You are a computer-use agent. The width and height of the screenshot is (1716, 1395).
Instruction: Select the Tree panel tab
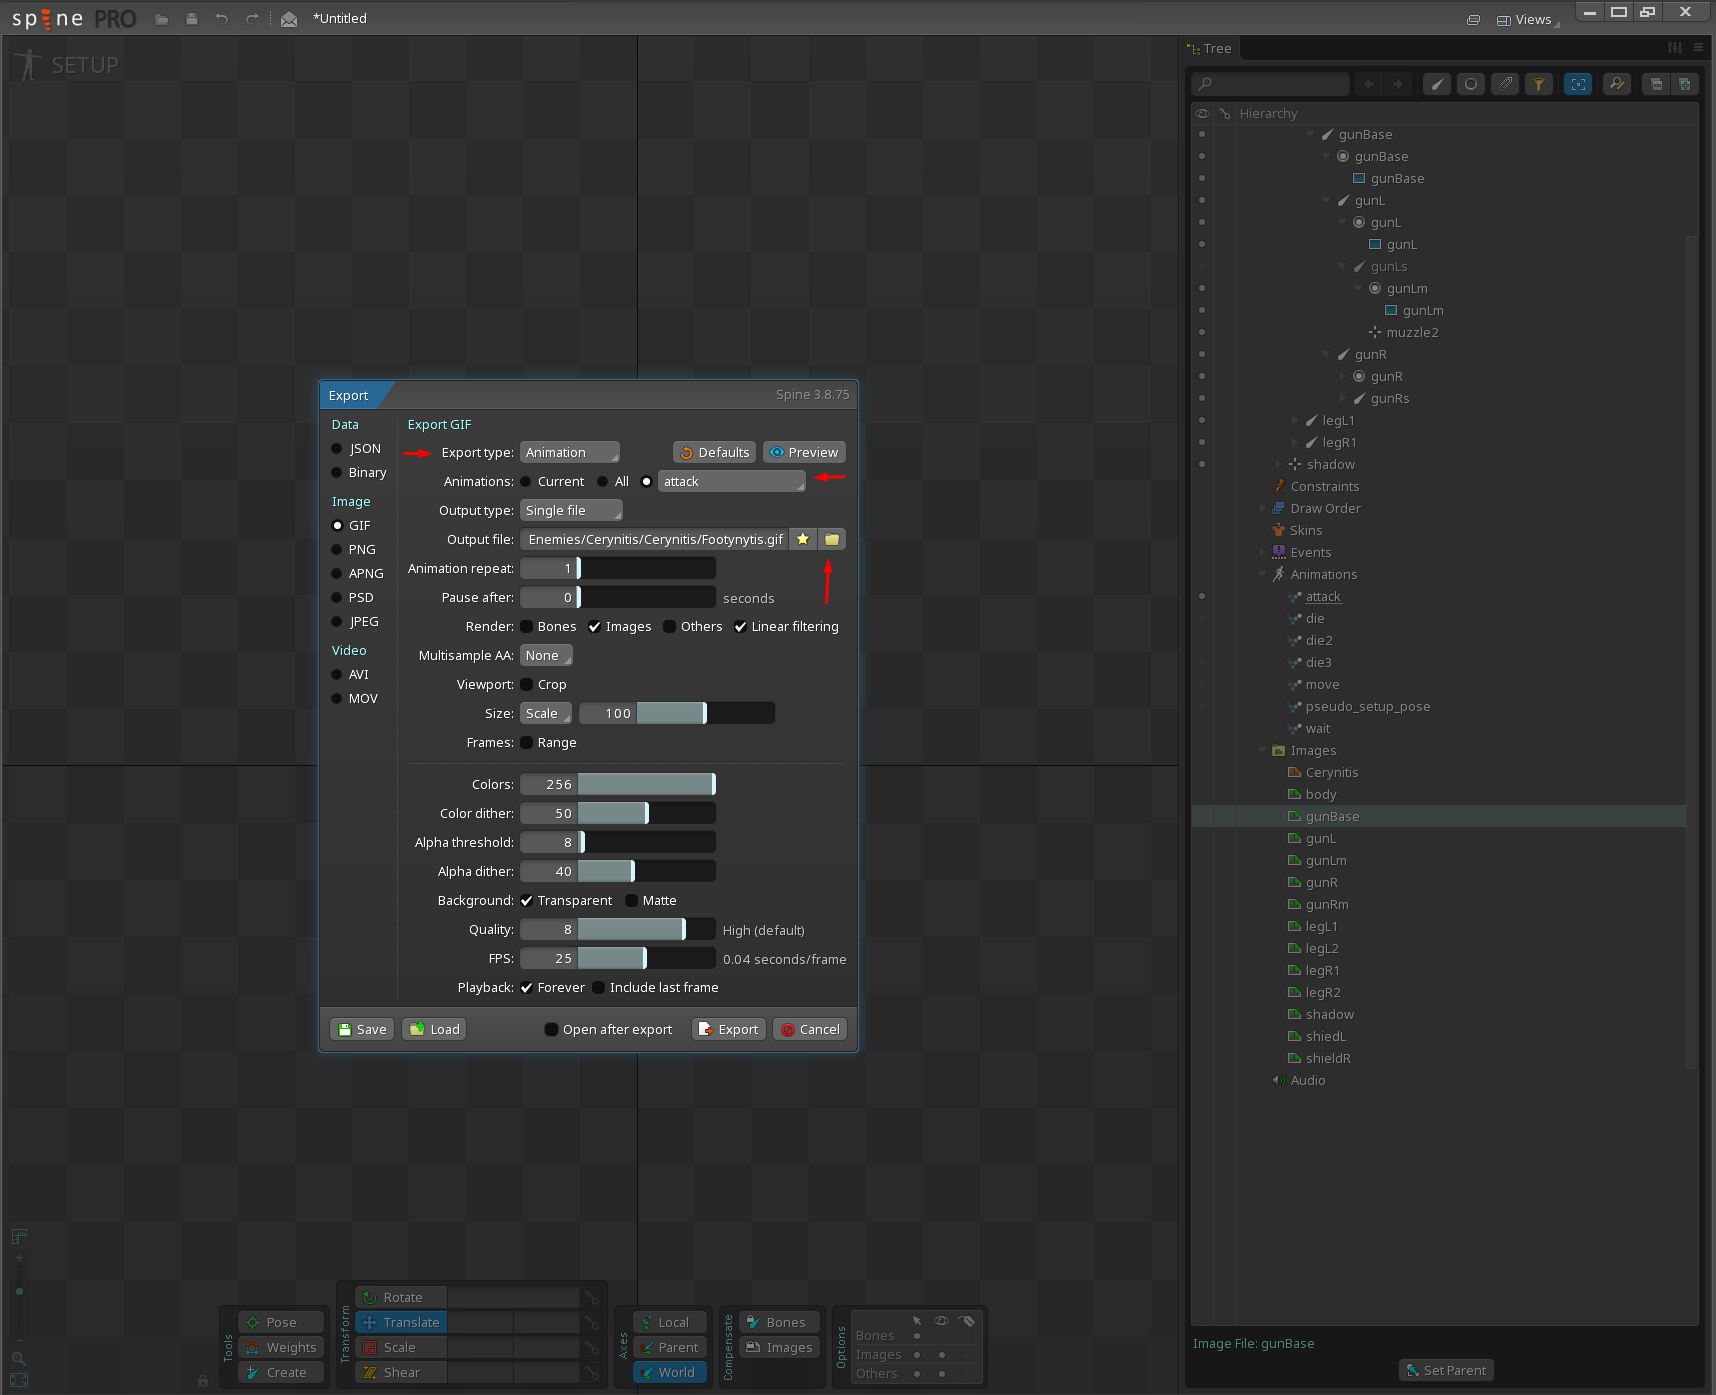point(1211,49)
